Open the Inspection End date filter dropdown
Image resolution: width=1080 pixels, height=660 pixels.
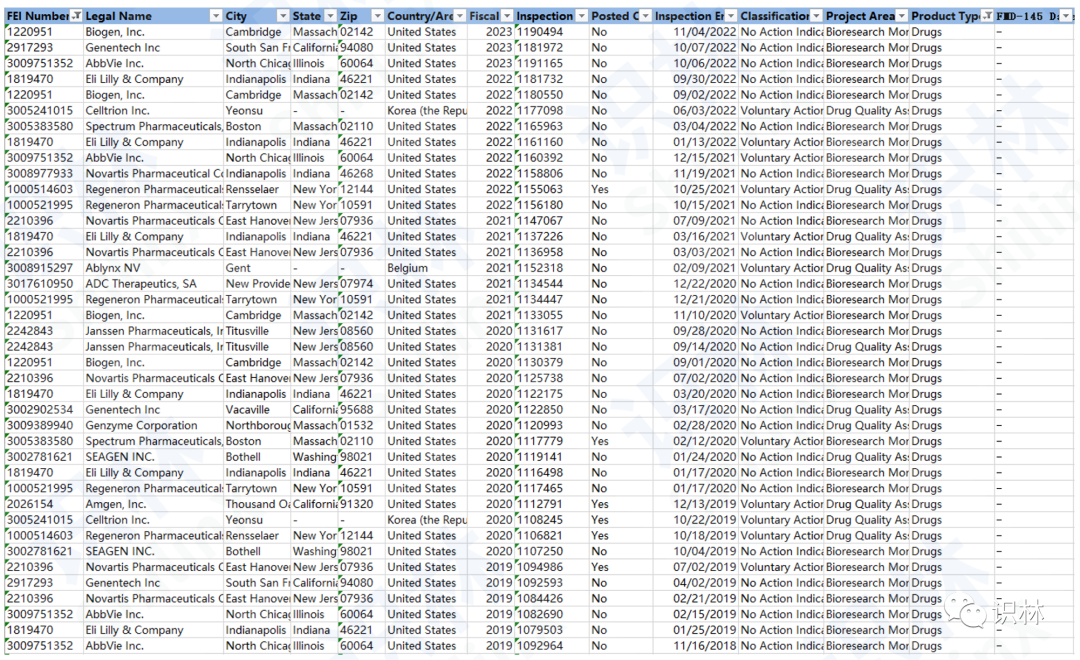coord(730,16)
